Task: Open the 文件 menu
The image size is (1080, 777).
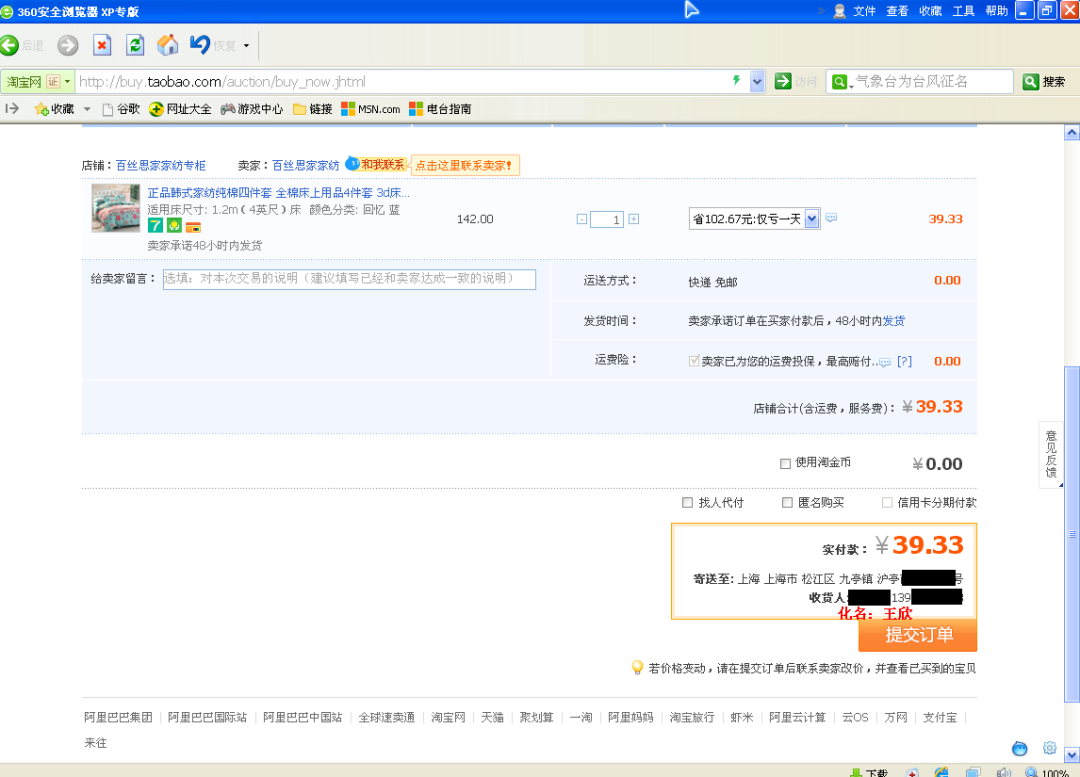Action: pyautogui.click(x=864, y=11)
